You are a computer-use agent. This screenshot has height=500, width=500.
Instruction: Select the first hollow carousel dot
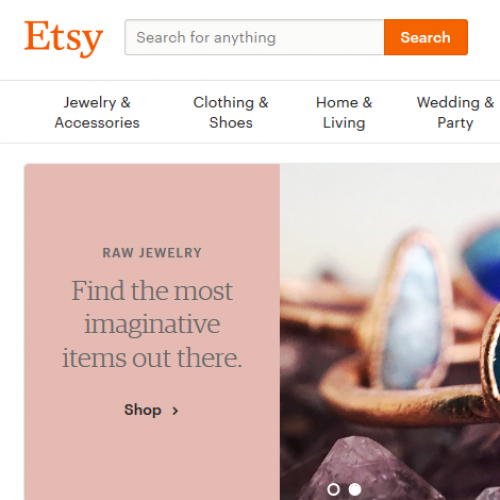333,489
